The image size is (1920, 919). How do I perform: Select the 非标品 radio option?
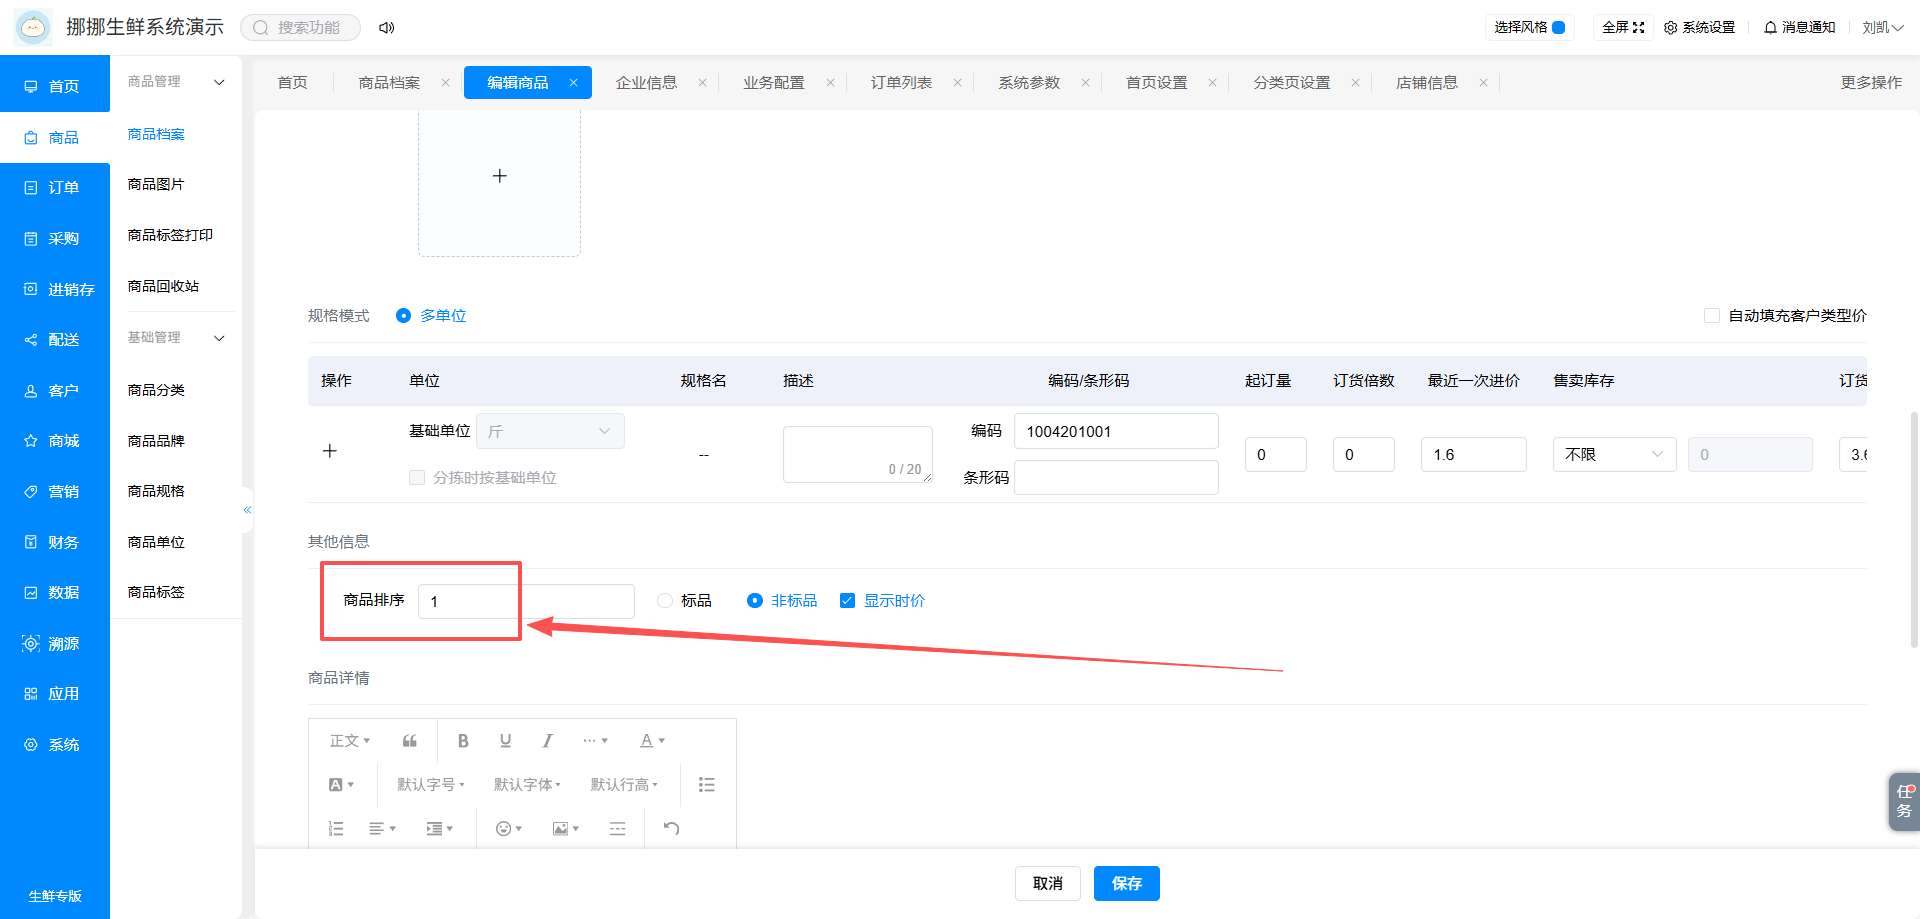pyautogui.click(x=755, y=601)
